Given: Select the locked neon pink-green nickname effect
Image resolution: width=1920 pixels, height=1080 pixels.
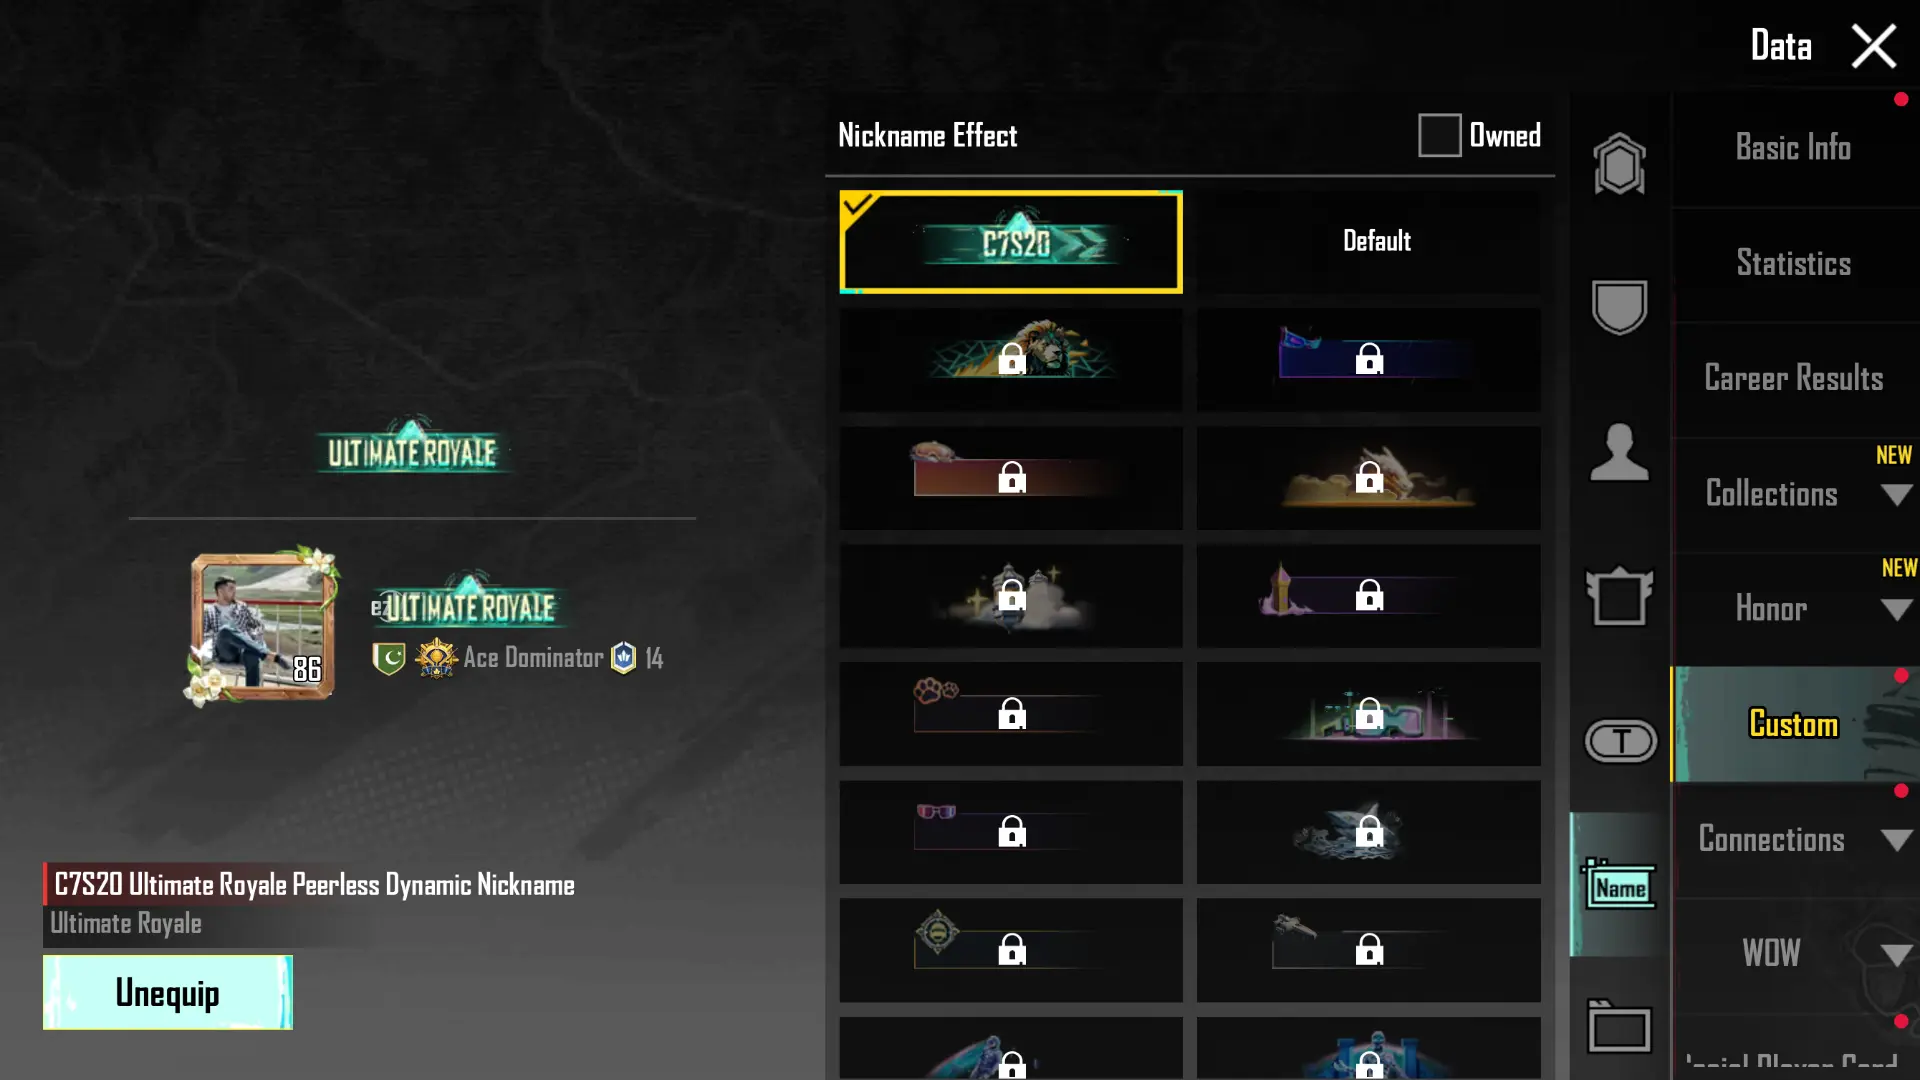Looking at the screenshot, I should (1369, 714).
